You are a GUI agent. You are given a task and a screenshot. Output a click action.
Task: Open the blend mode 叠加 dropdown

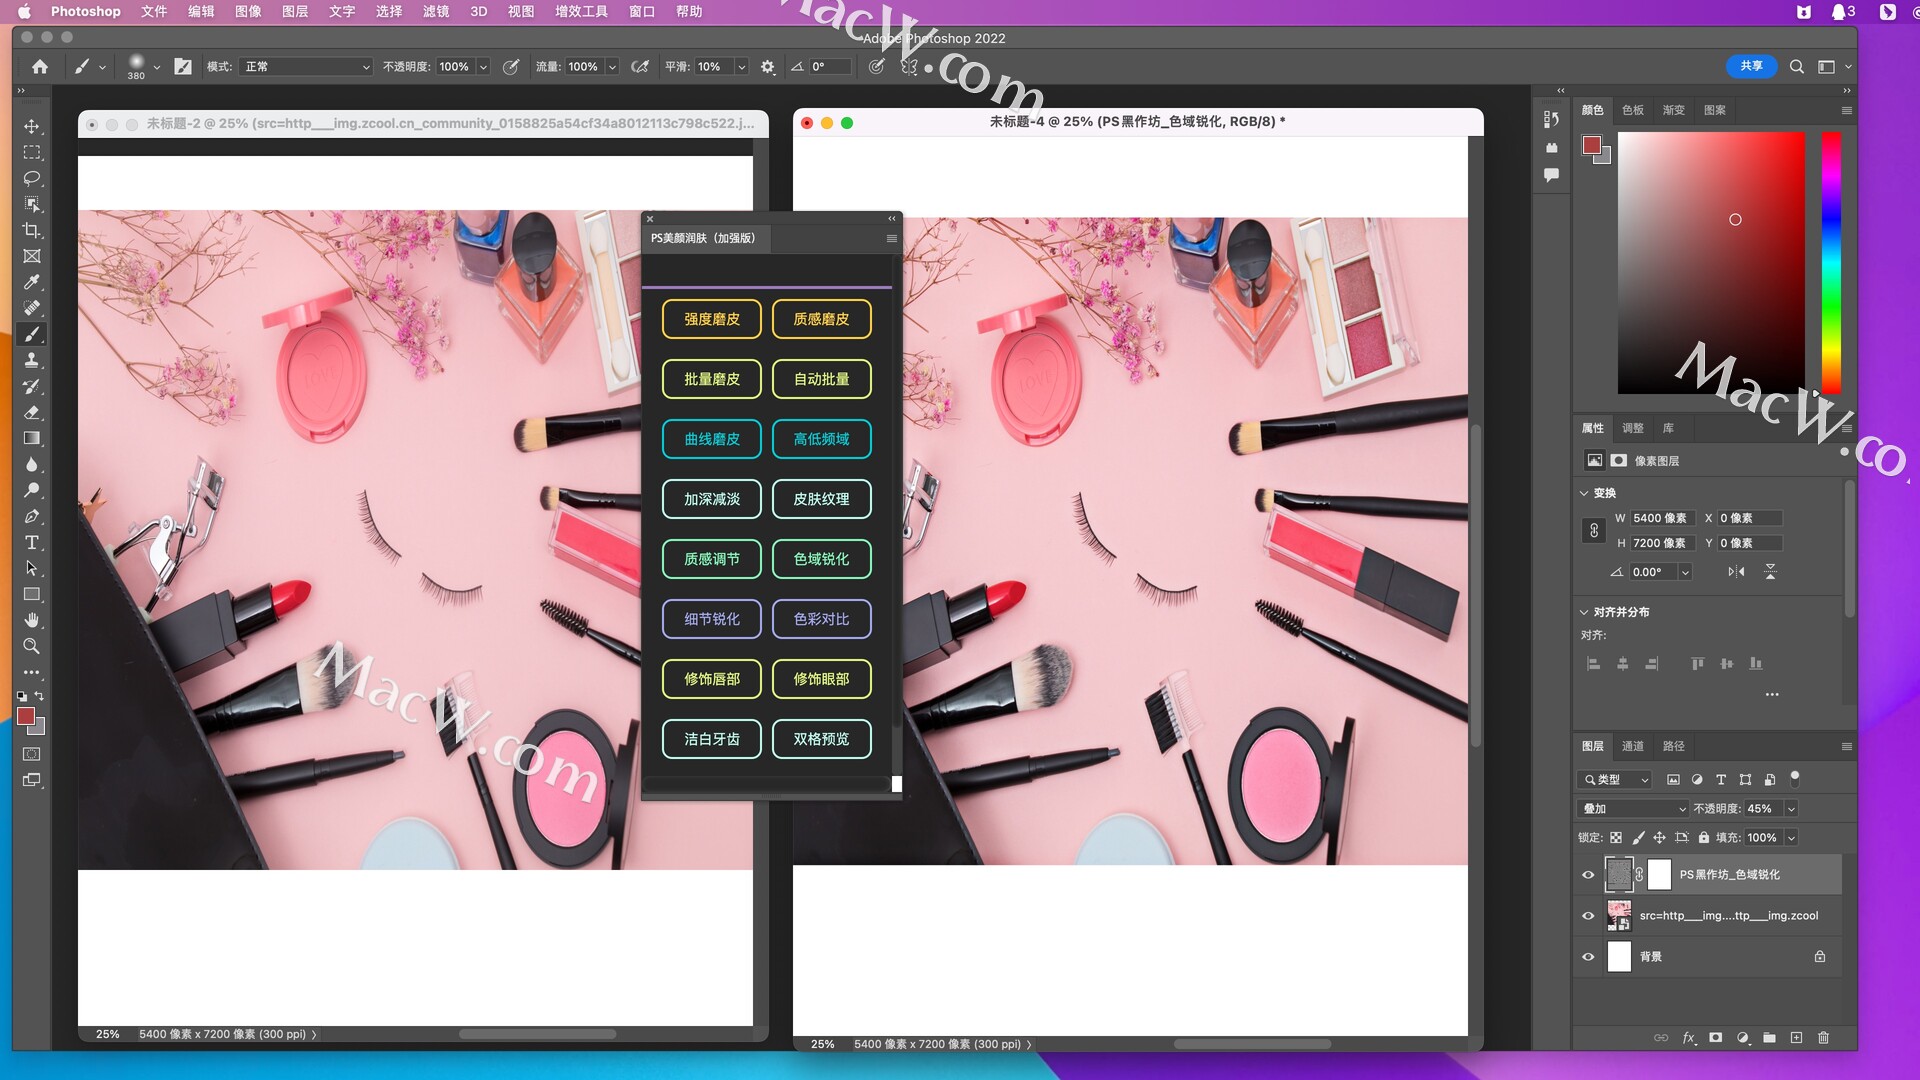(x=1634, y=809)
